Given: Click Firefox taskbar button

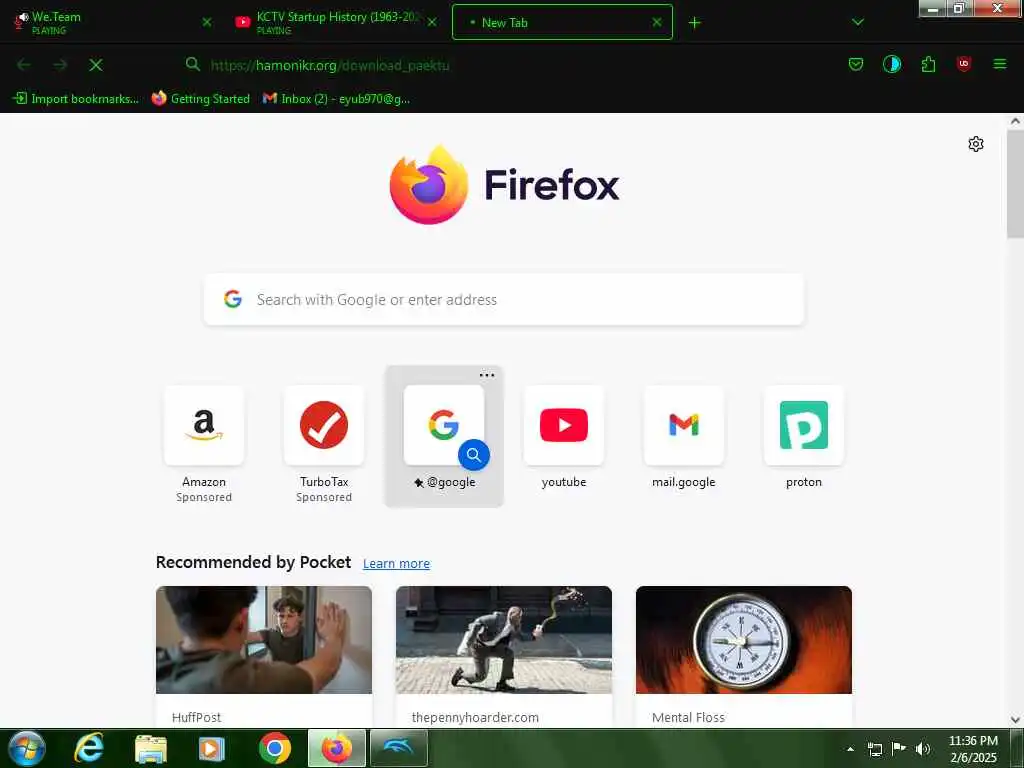Looking at the screenshot, I should [337, 748].
